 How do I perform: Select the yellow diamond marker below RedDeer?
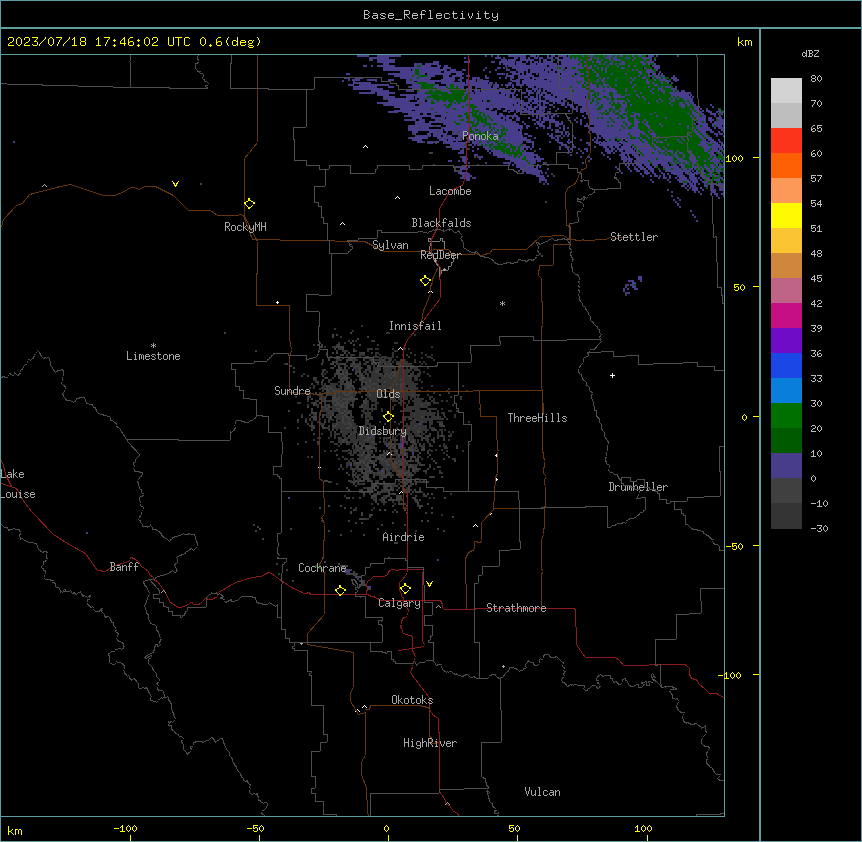(425, 281)
